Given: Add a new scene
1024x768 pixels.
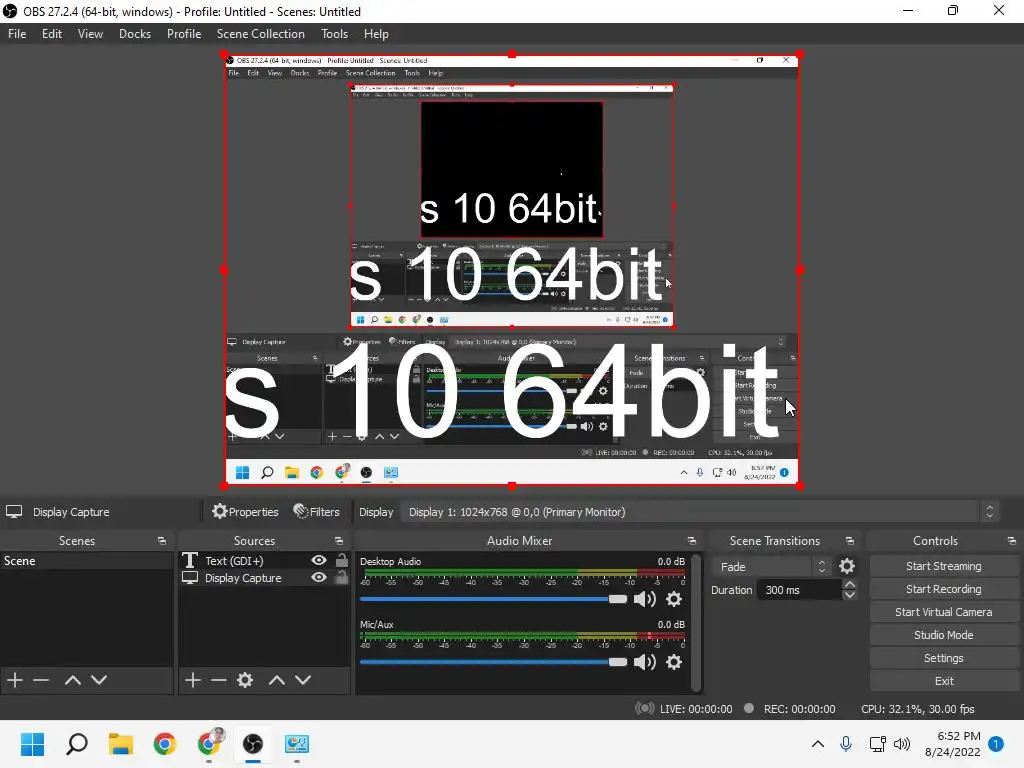Looking at the screenshot, I should pyautogui.click(x=15, y=680).
